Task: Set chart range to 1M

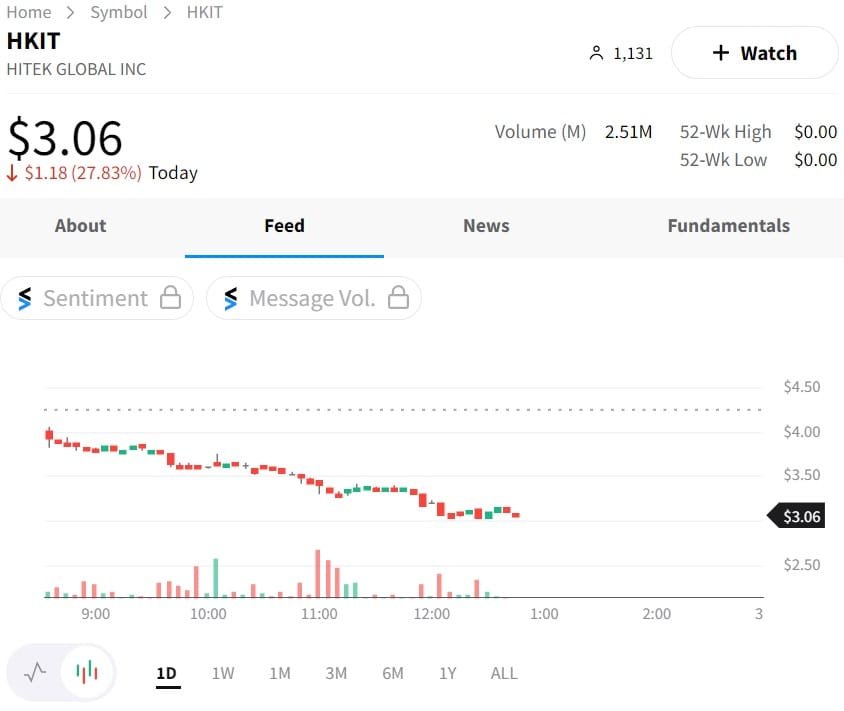Action: tap(280, 673)
